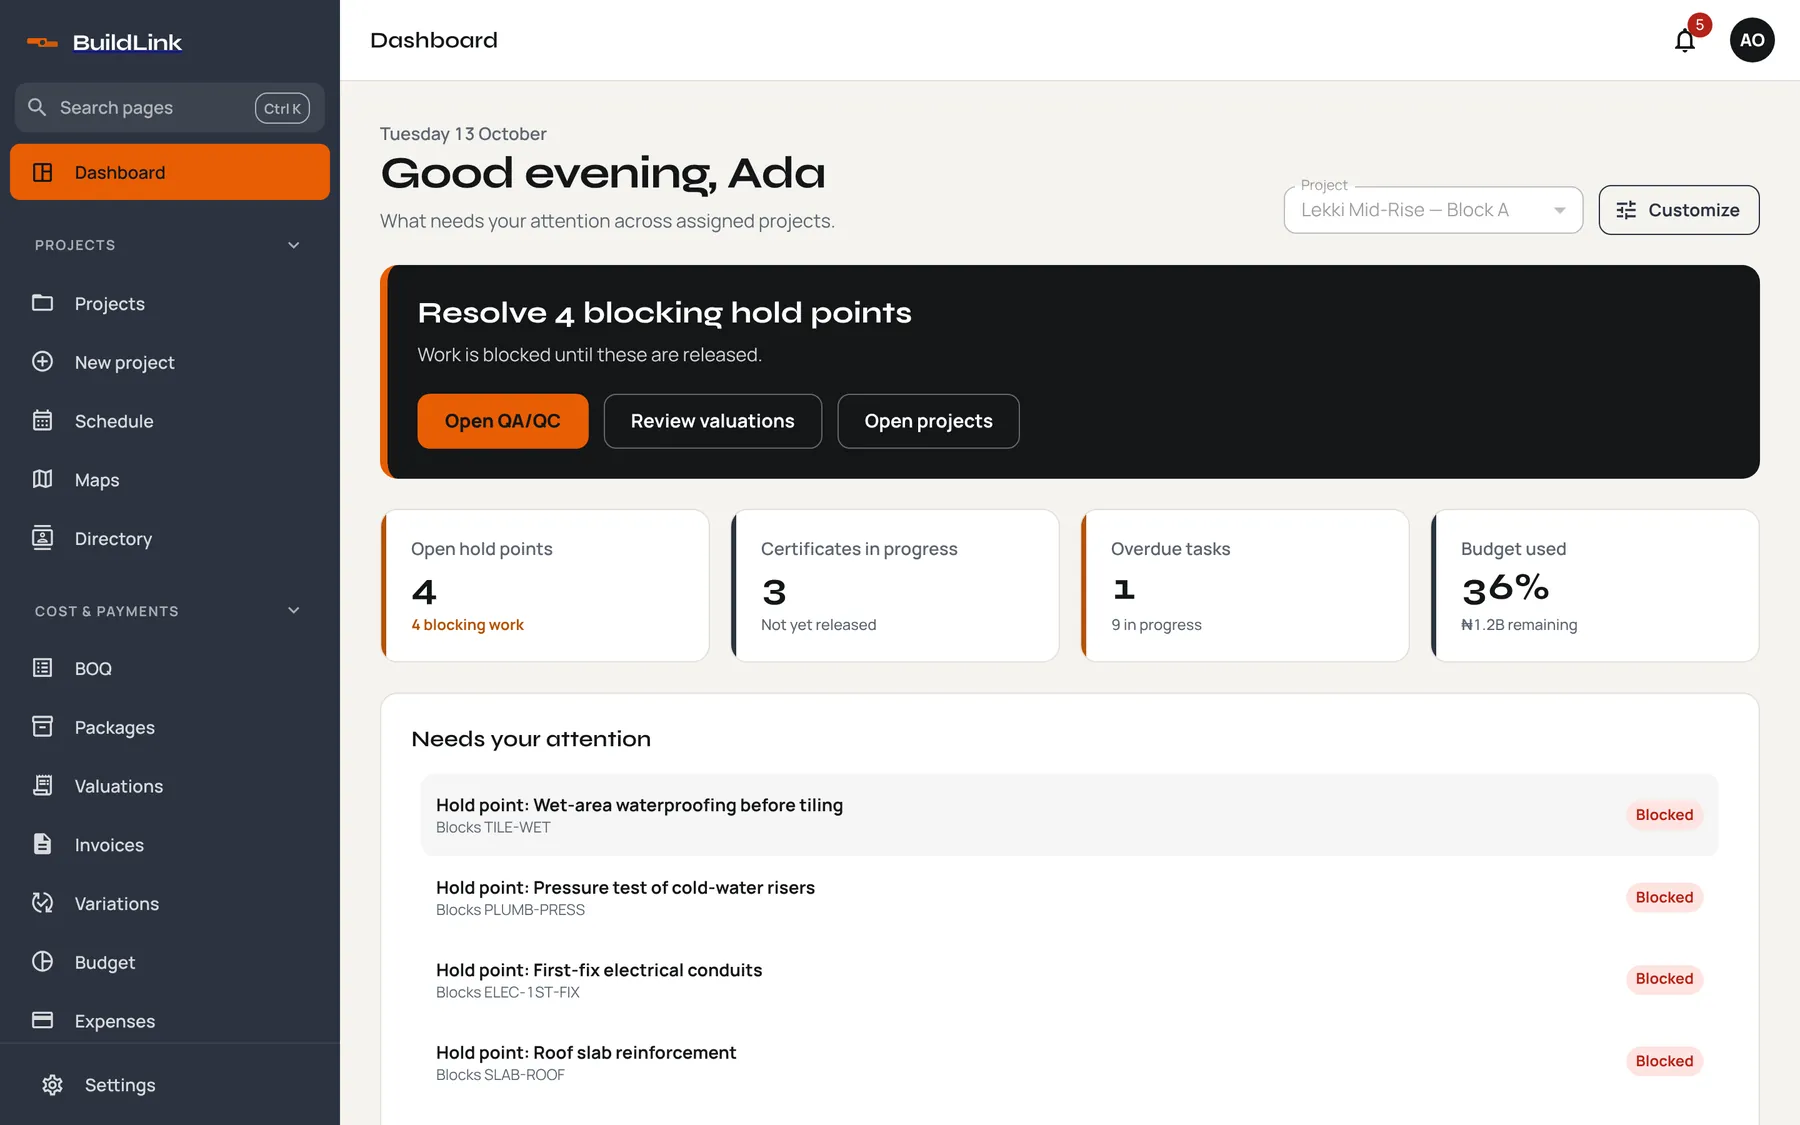Image resolution: width=1800 pixels, height=1125 pixels.
Task: Open the AO user avatar menu
Action: (x=1752, y=40)
